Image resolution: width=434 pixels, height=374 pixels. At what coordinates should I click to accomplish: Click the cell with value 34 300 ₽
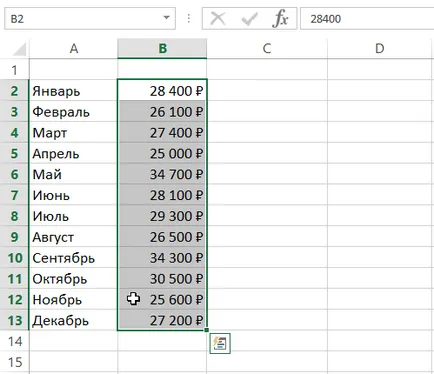pos(162,258)
